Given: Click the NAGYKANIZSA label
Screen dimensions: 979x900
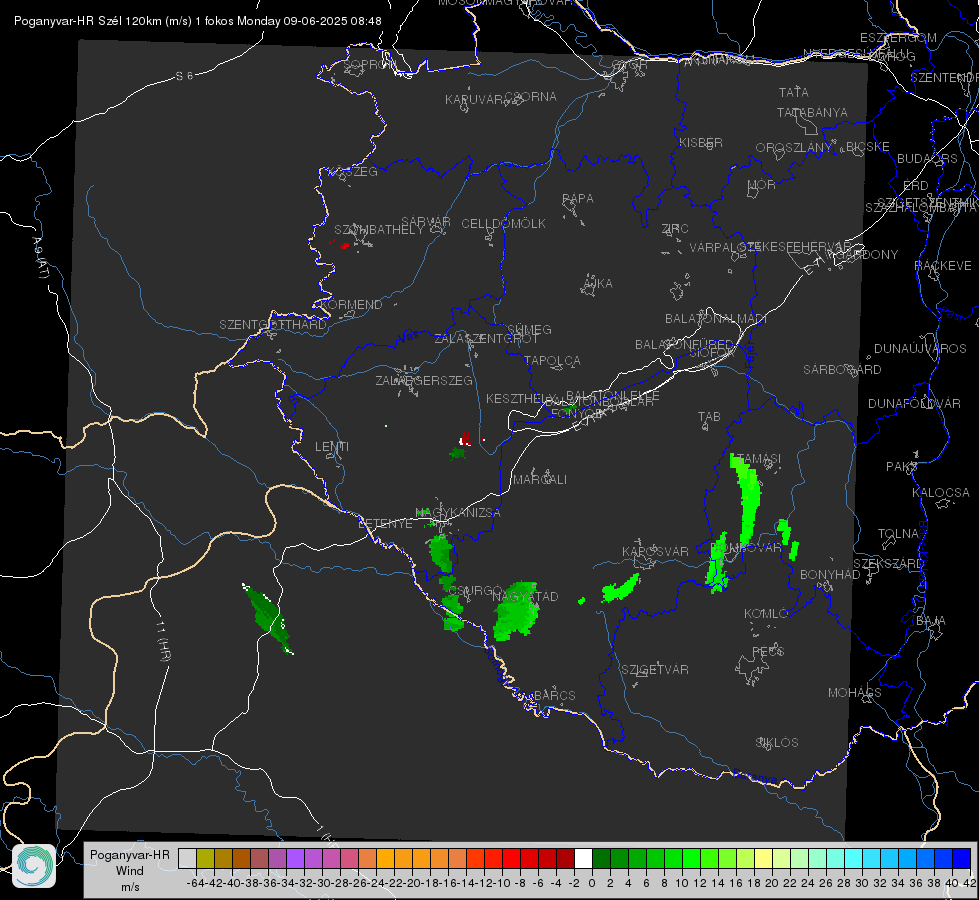Looking at the screenshot, I should click(458, 513).
